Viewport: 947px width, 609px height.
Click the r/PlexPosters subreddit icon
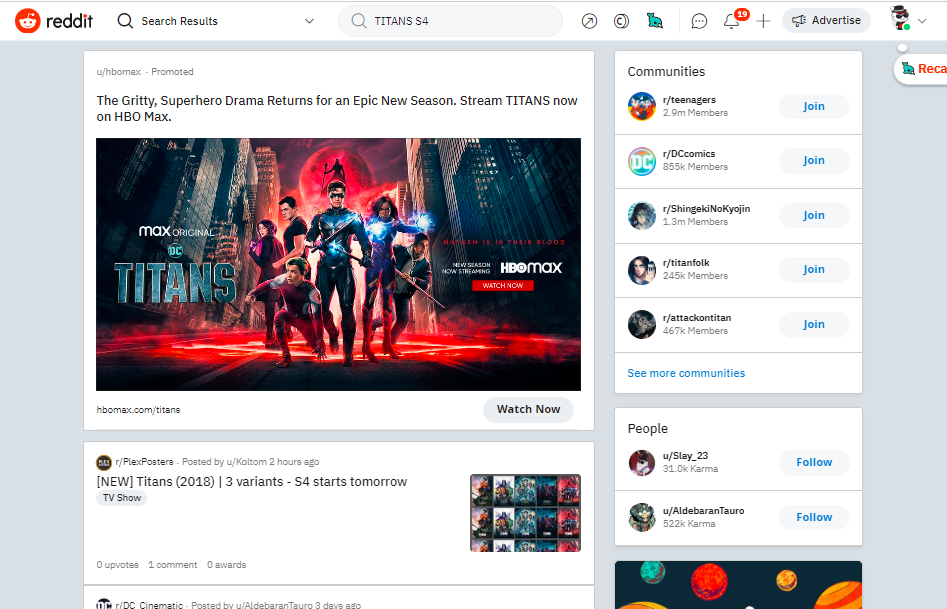pos(104,462)
